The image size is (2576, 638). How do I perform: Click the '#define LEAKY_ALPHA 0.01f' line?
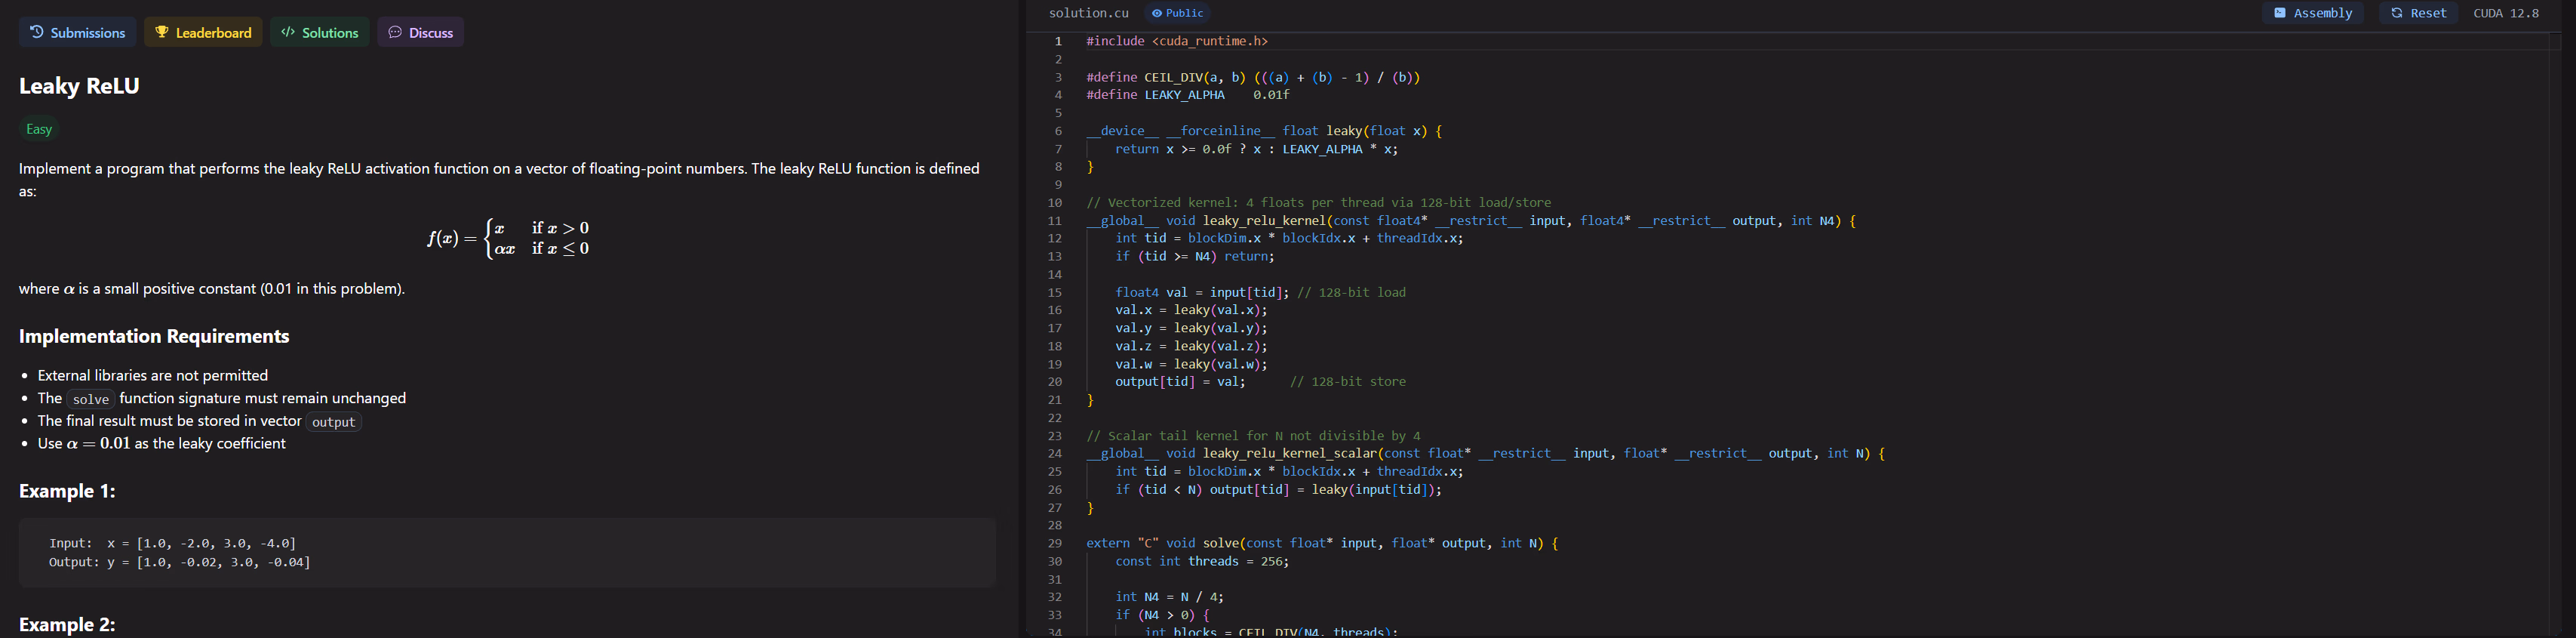pos(1188,95)
